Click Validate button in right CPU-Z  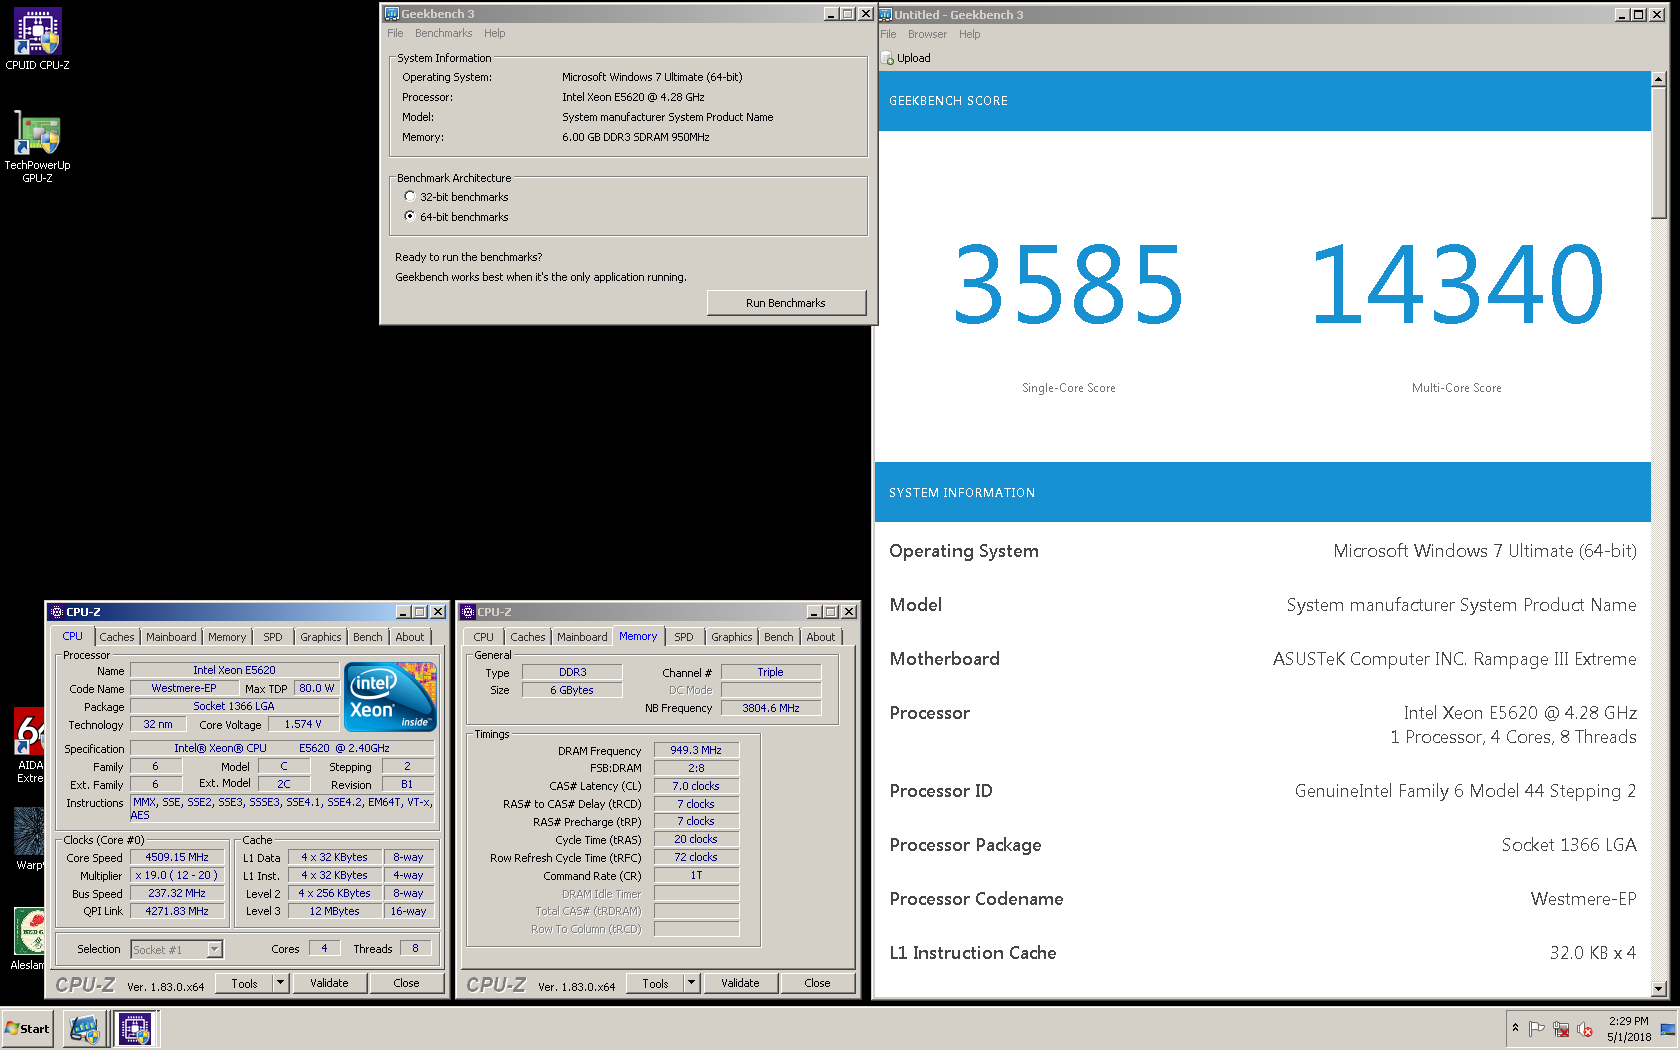tap(740, 983)
